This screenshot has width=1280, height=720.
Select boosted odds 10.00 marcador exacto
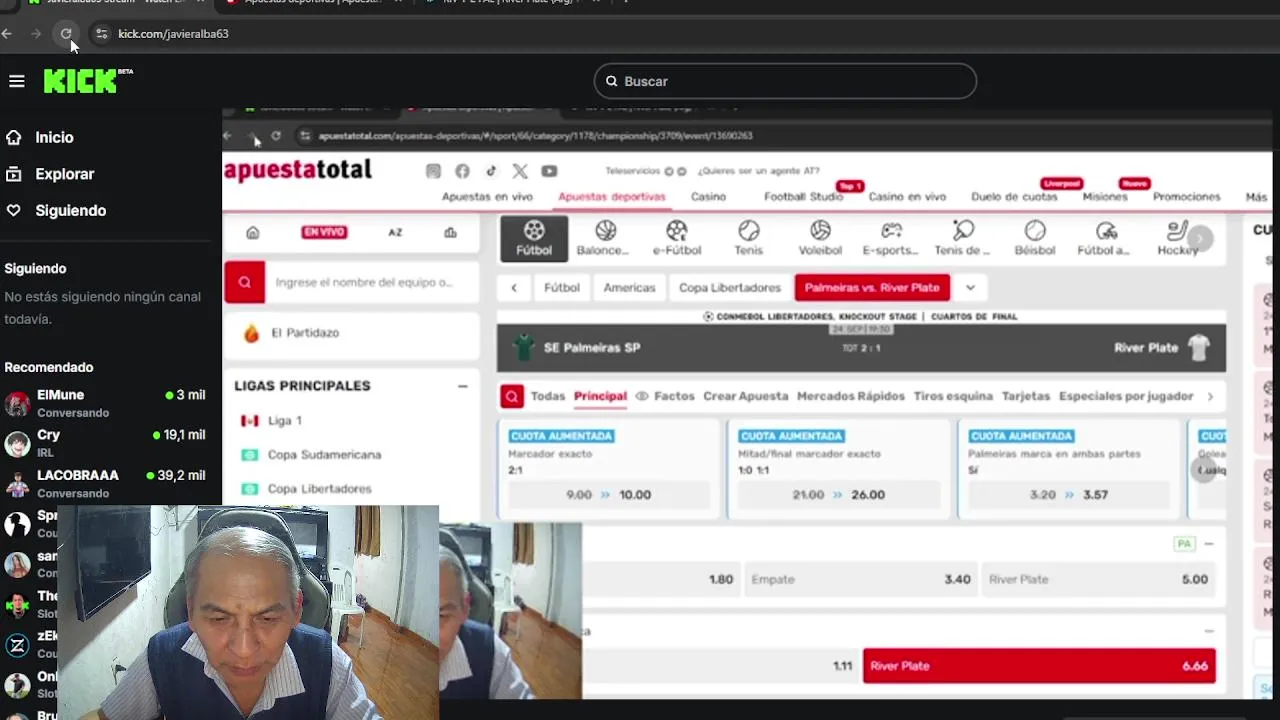(609, 495)
